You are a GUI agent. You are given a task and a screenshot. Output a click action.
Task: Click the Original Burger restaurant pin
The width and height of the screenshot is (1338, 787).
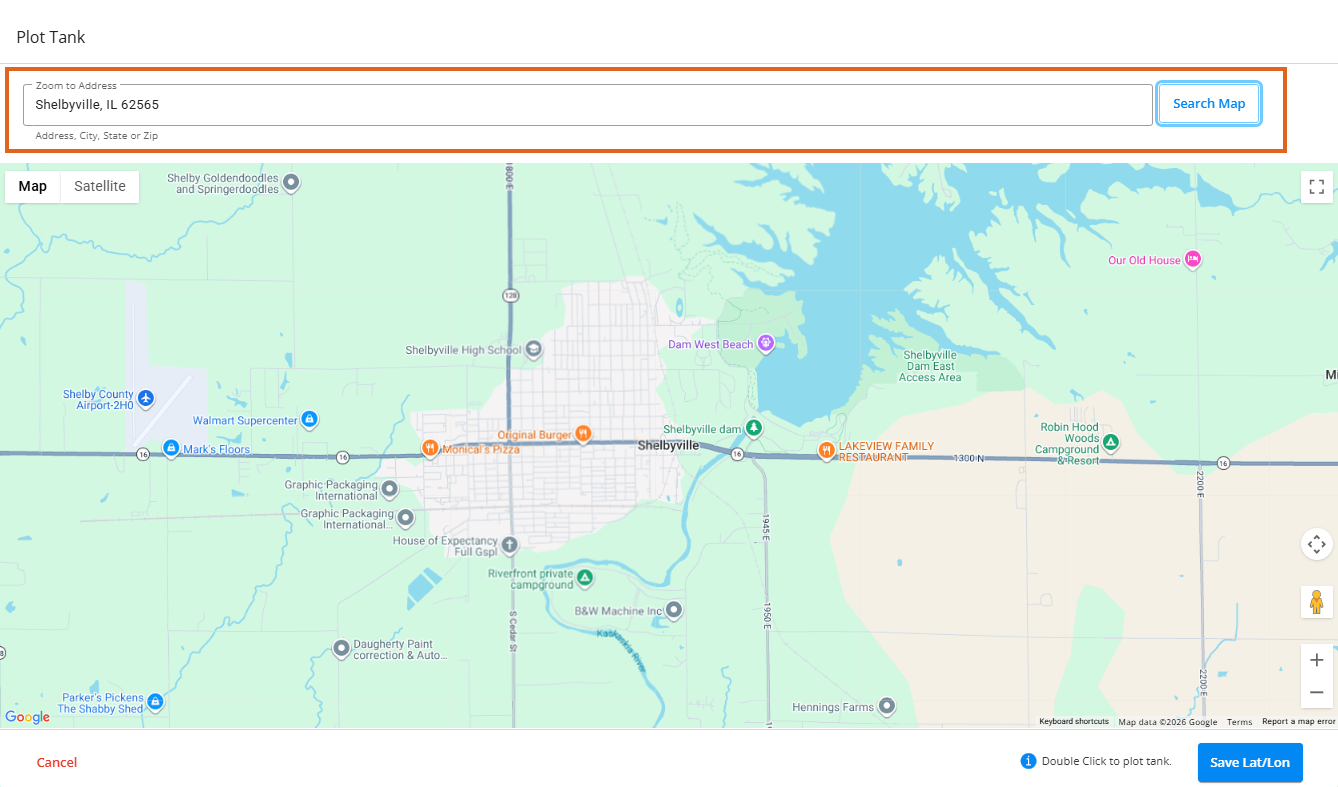[584, 435]
